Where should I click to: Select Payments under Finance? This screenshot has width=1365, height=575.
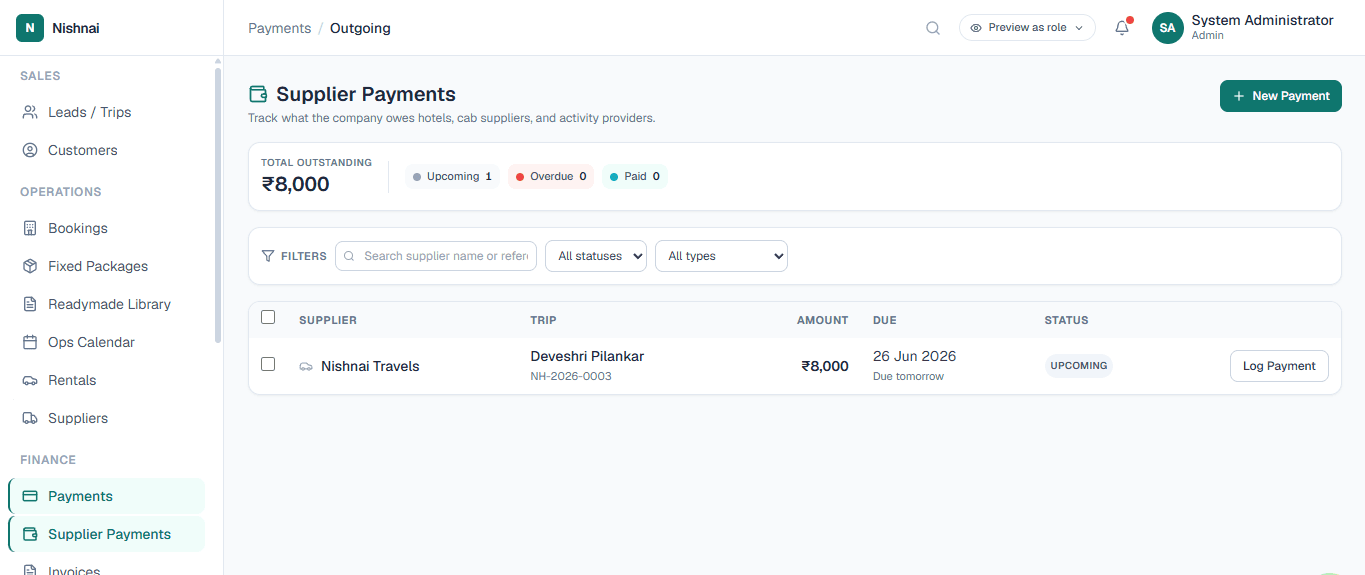pyautogui.click(x=106, y=496)
